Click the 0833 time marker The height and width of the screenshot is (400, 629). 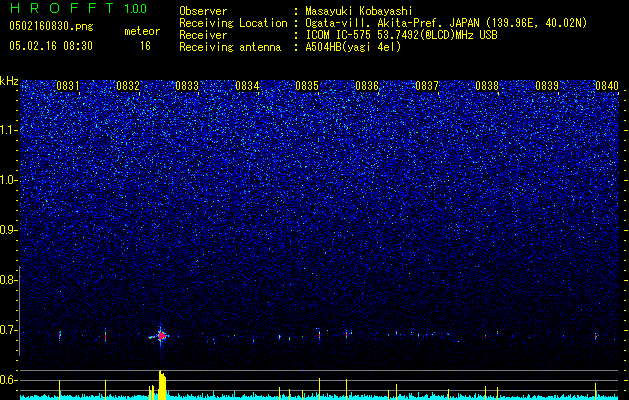187,86
